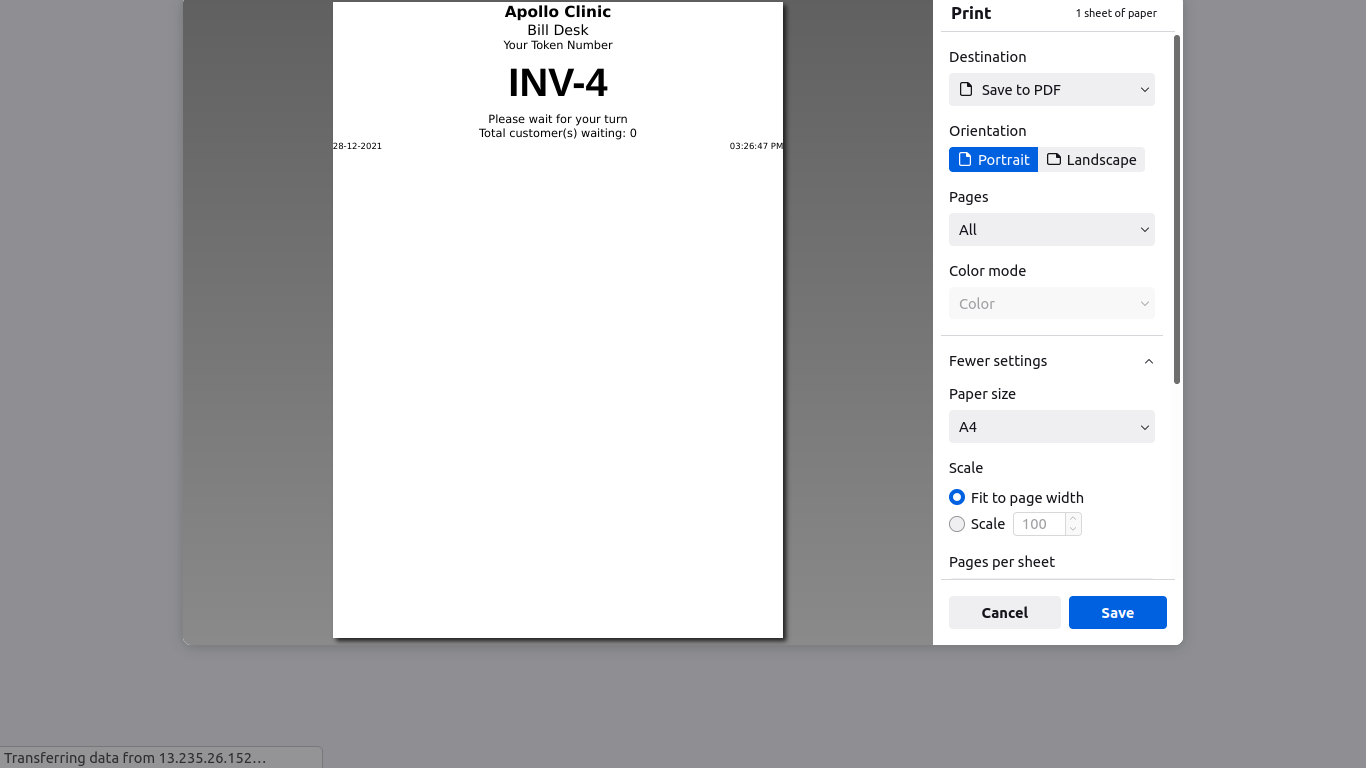
Task: Click the print settings panel scrollbar
Action: pos(1177,210)
